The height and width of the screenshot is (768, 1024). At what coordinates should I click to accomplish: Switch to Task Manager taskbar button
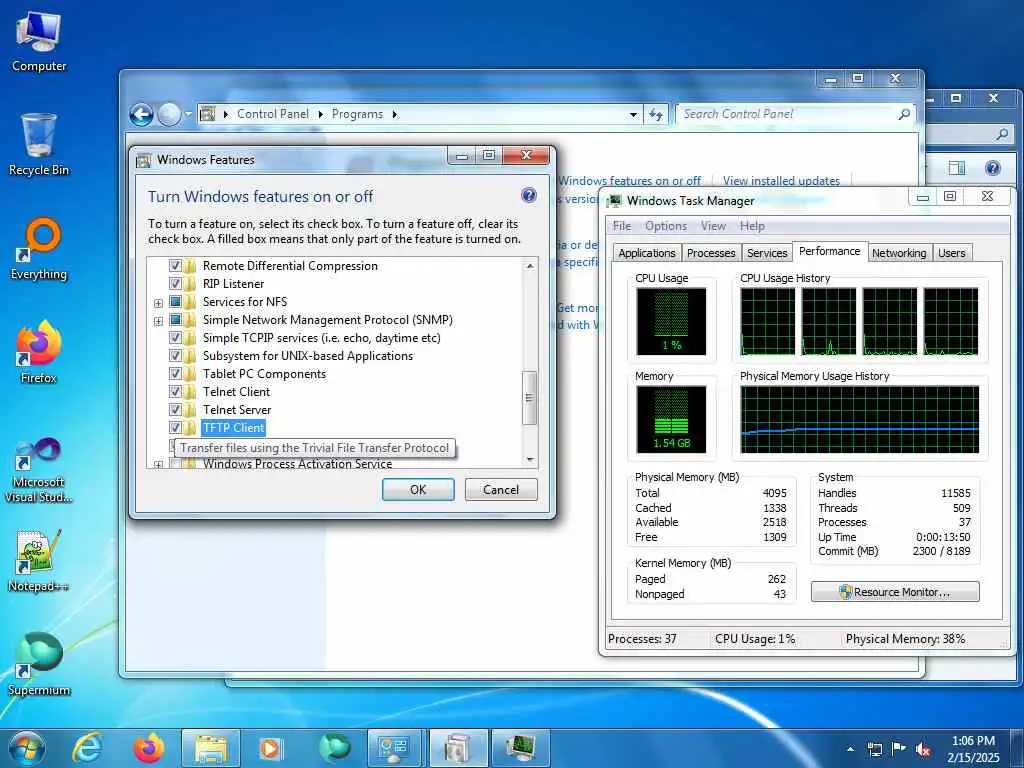point(520,748)
